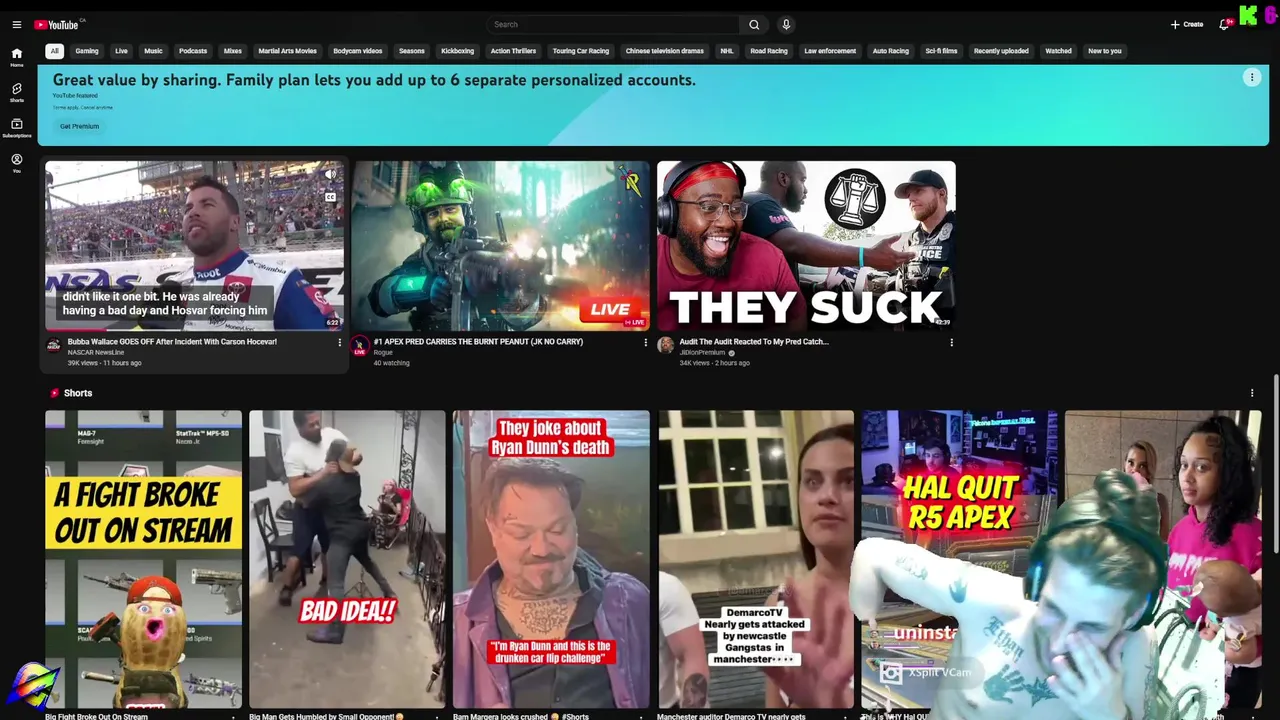Viewport: 1280px width, 720px height.
Task: Open A FIGHT BROKE OUT ON STREAM short
Action: (143, 559)
